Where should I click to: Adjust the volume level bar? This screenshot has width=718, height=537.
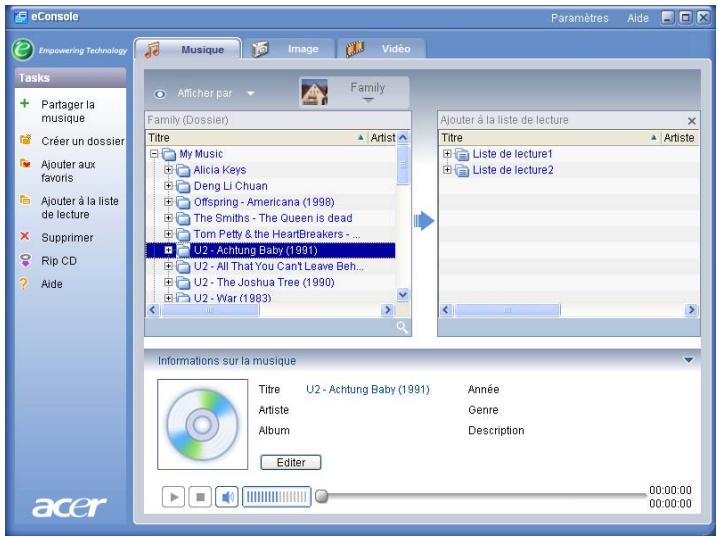point(276,497)
